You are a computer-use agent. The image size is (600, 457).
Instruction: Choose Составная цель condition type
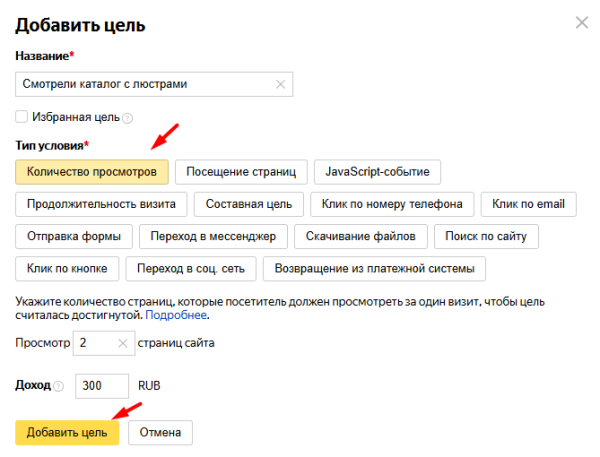(x=248, y=204)
